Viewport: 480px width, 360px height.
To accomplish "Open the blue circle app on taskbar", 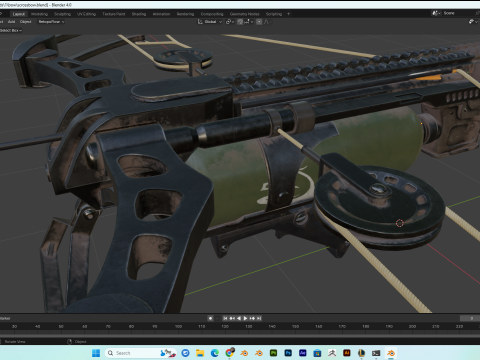I will point(185,353).
